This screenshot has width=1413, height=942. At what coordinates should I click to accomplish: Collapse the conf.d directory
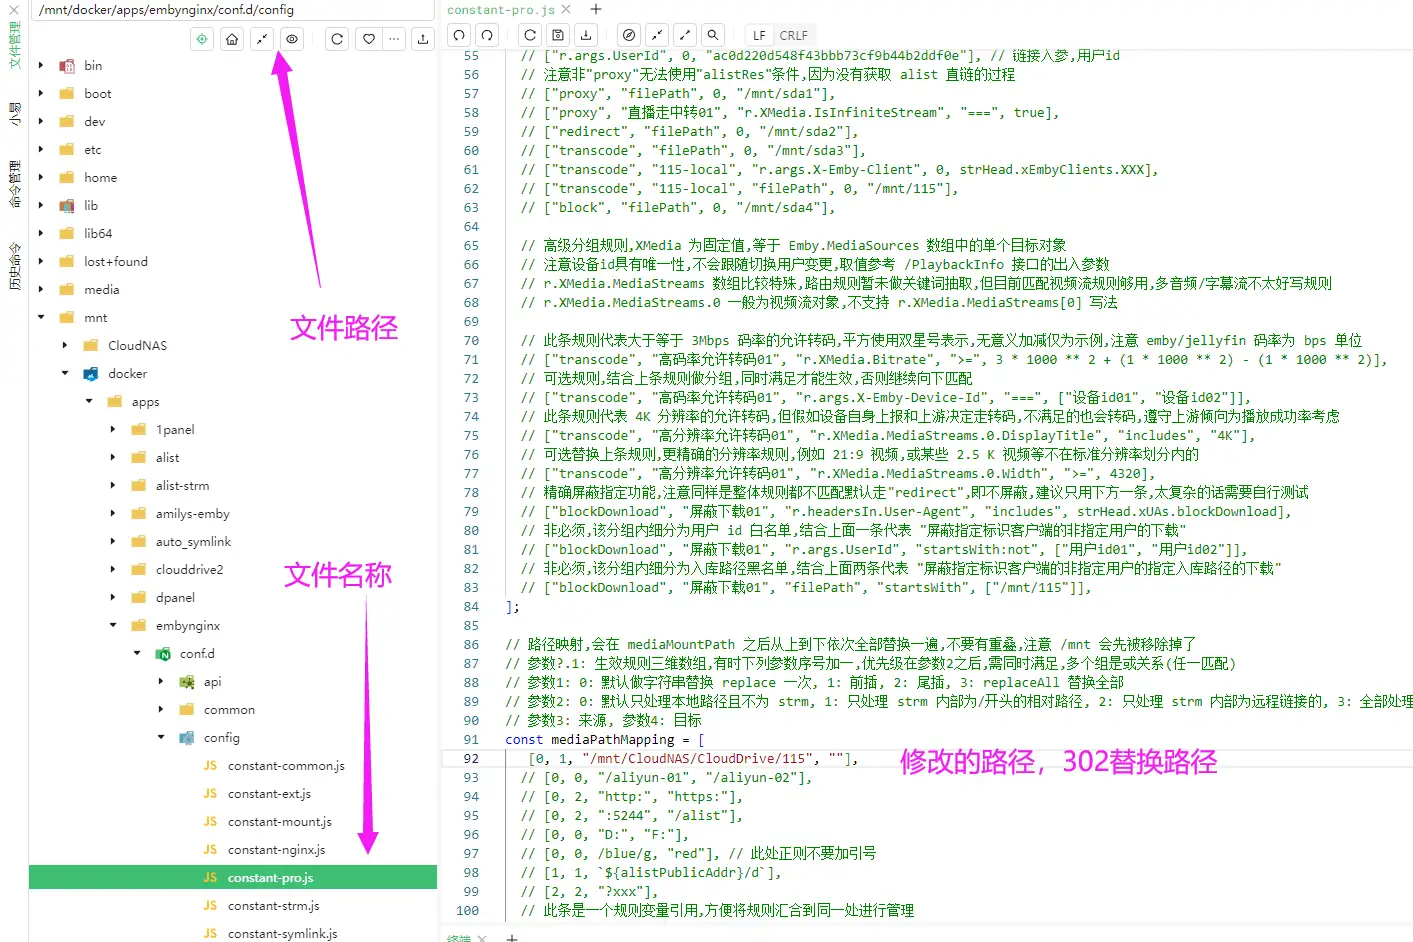135,653
